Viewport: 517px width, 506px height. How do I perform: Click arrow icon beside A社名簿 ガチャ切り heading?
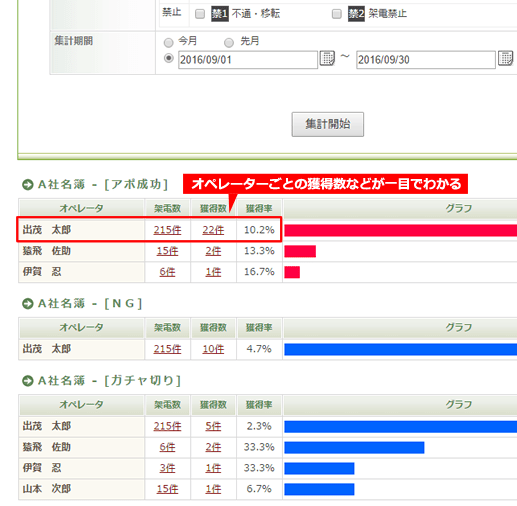28,381
